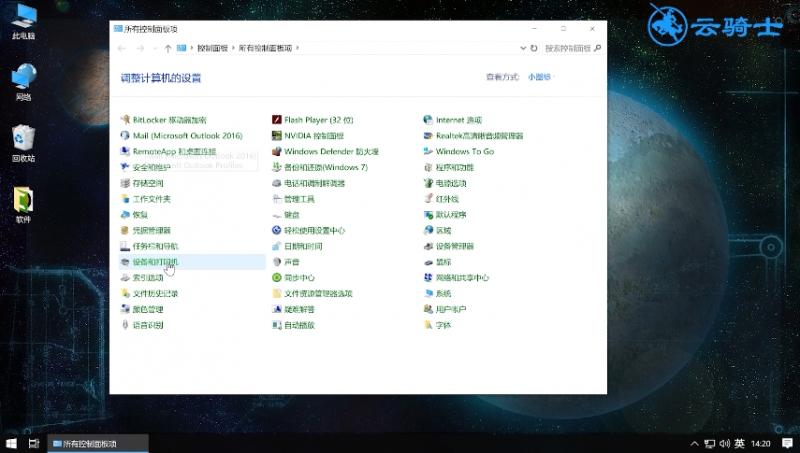Click the 颜色管理 link
Image resolution: width=800 pixels, height=453 pixels.
pyautogui.click(x=148, y=310)
